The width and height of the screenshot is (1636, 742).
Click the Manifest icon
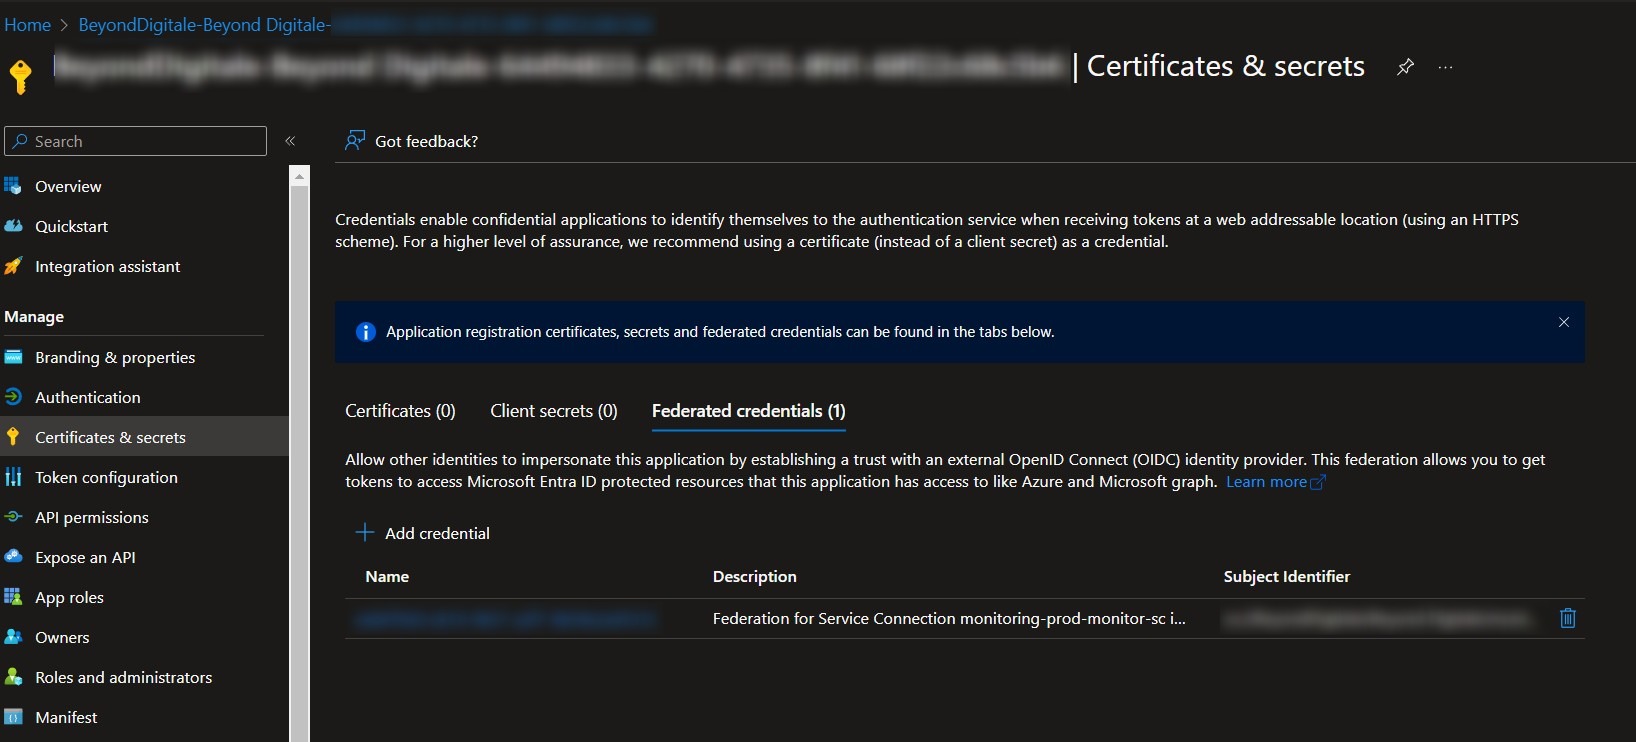[13, 717]
